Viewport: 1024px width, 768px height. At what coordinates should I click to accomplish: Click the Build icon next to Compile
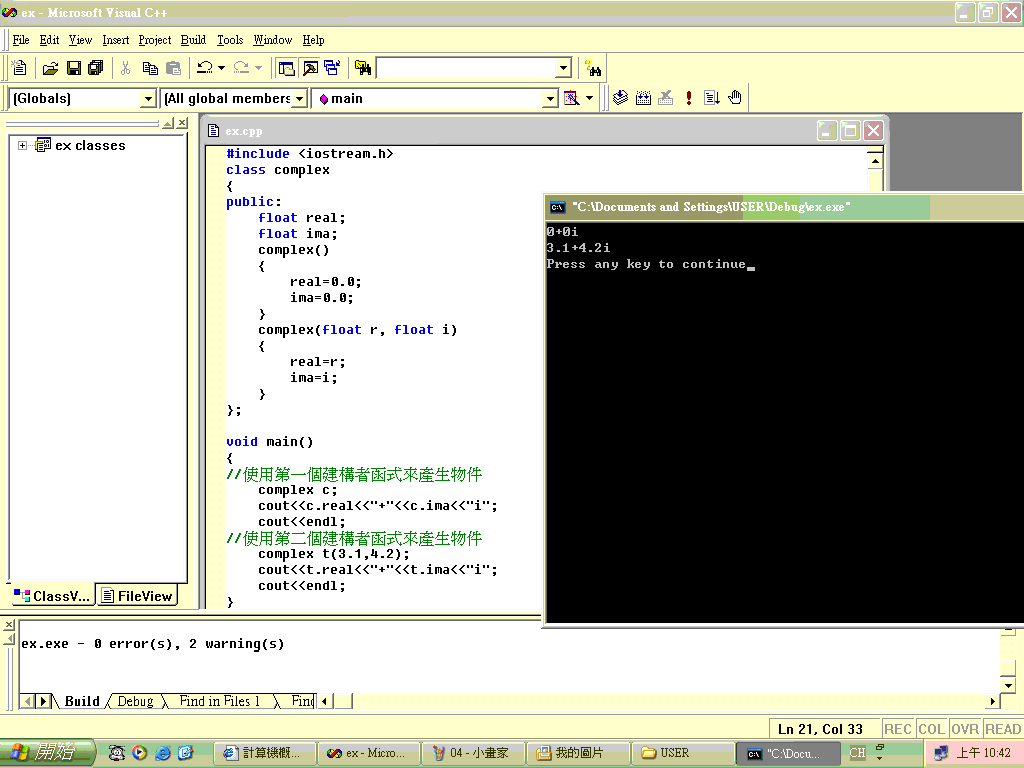click(x=643, y=98)
